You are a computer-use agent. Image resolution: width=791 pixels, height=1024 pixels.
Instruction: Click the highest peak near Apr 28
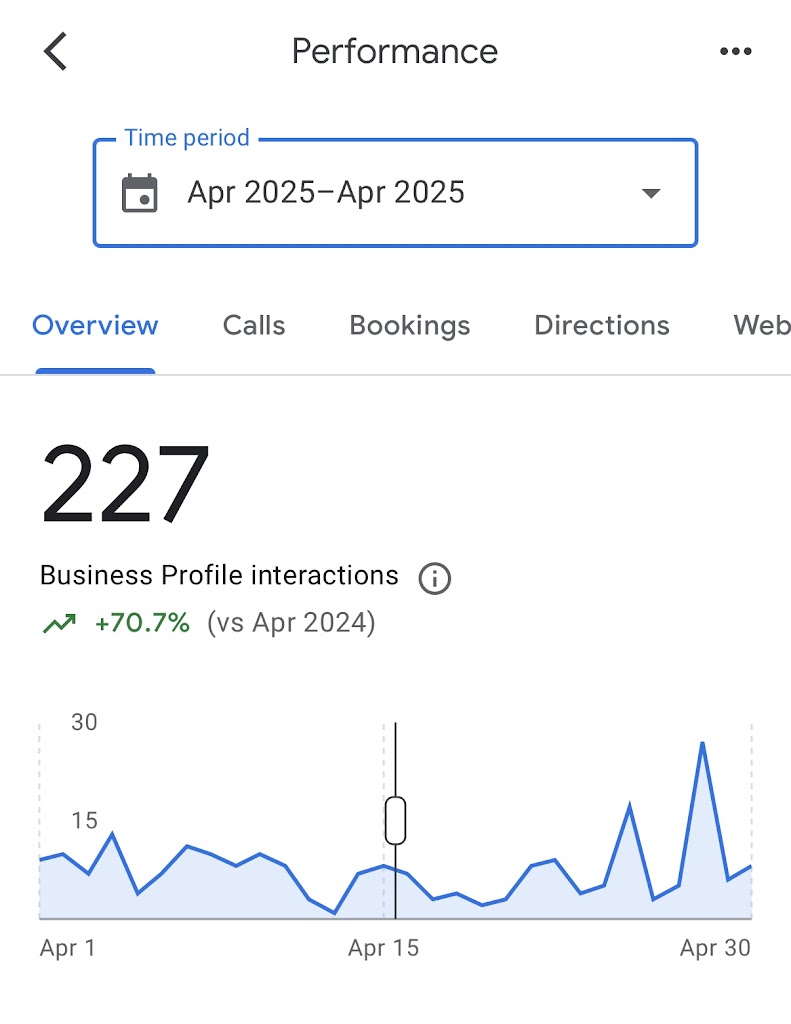coord(702,744)
